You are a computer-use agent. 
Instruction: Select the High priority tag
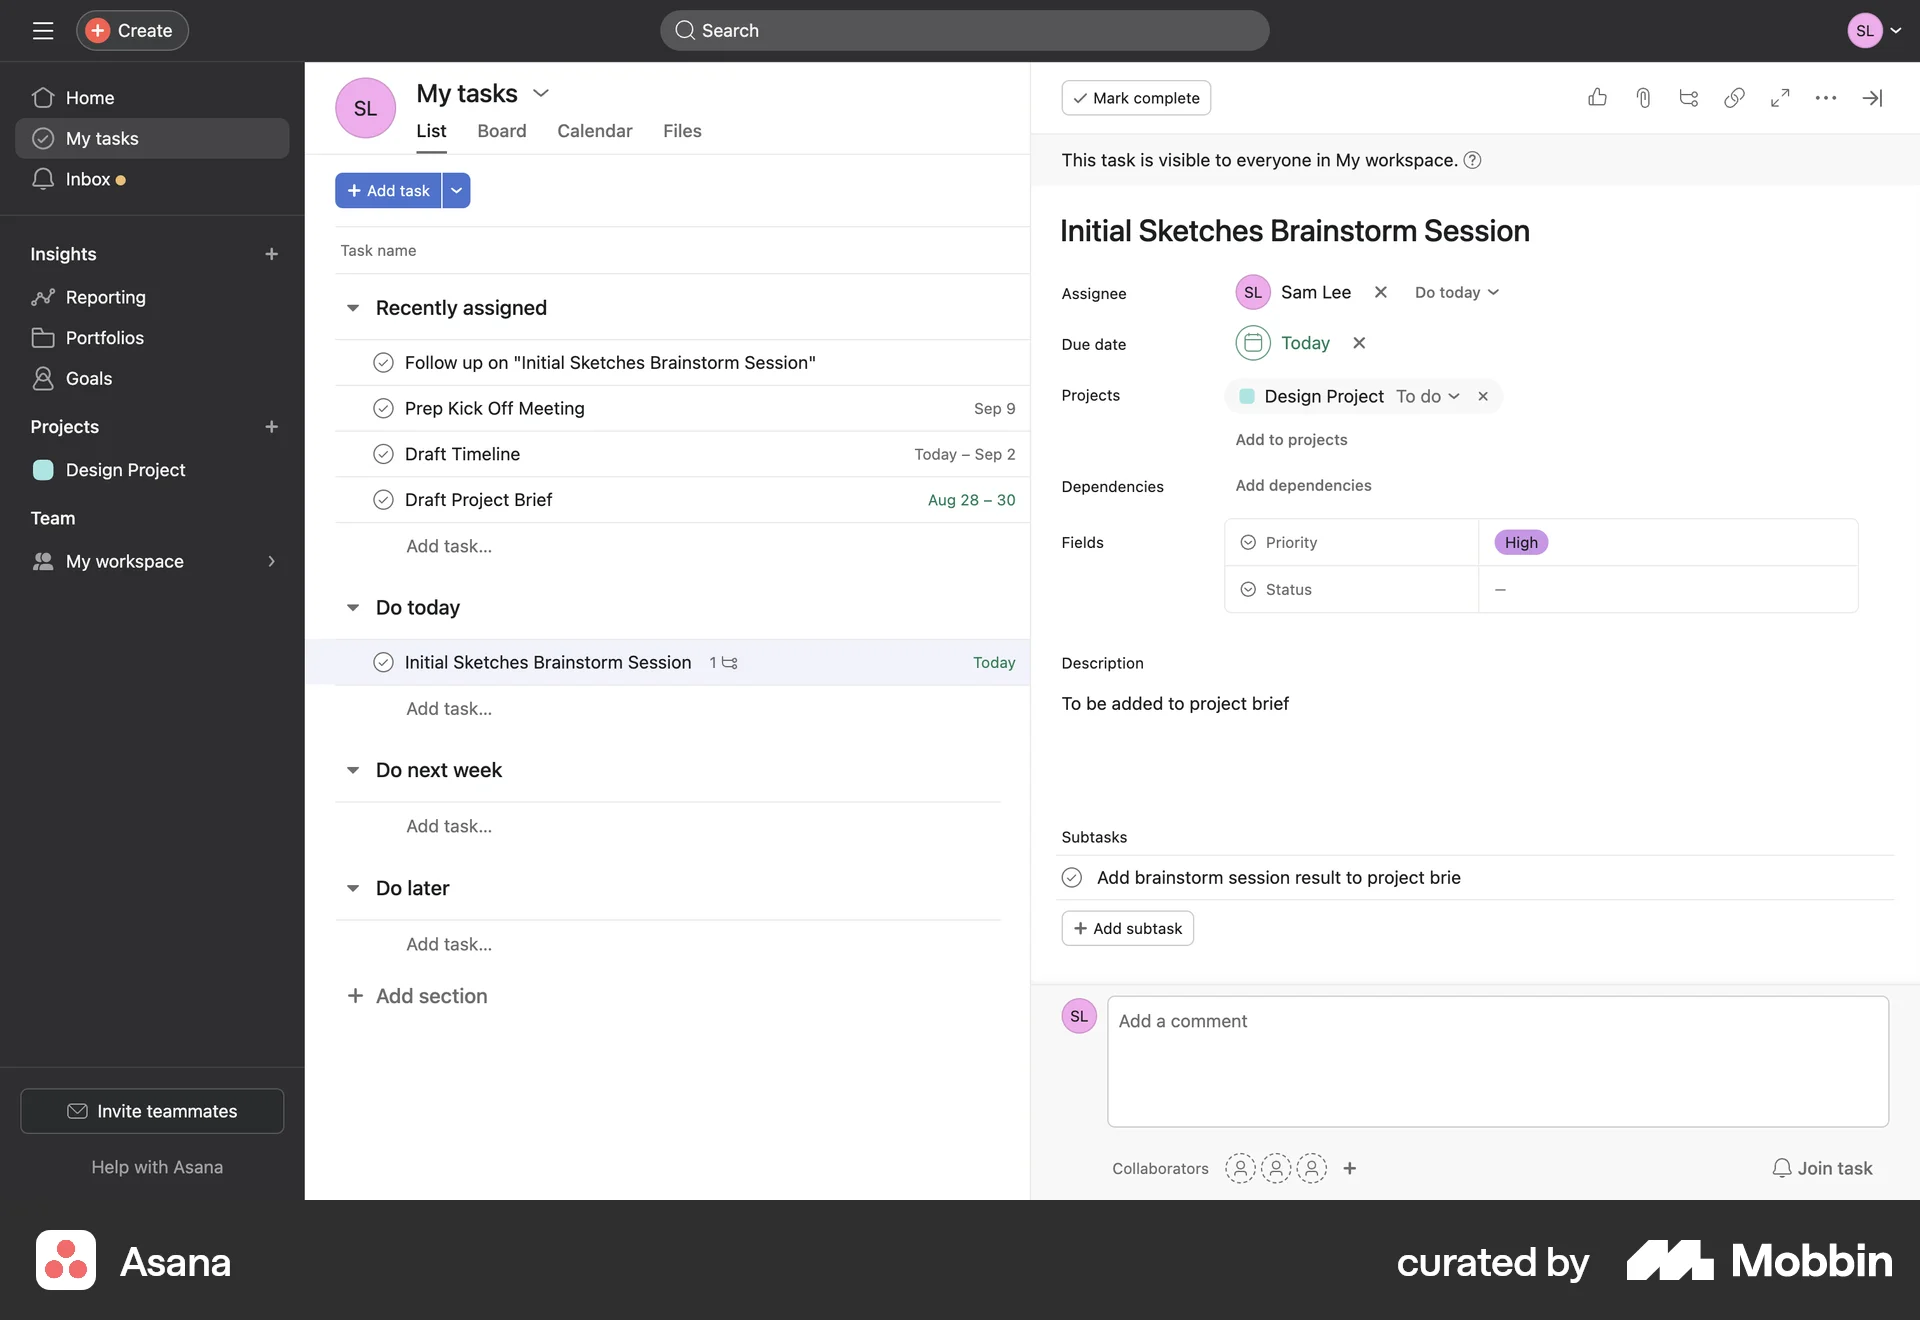coord(1519,541)
